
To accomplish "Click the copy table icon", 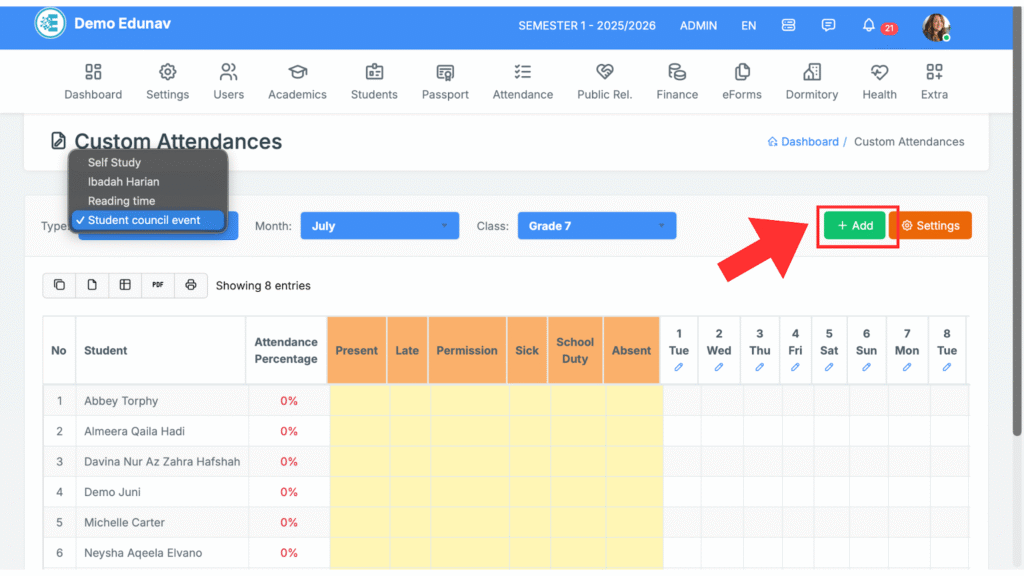I will [59, 285].
